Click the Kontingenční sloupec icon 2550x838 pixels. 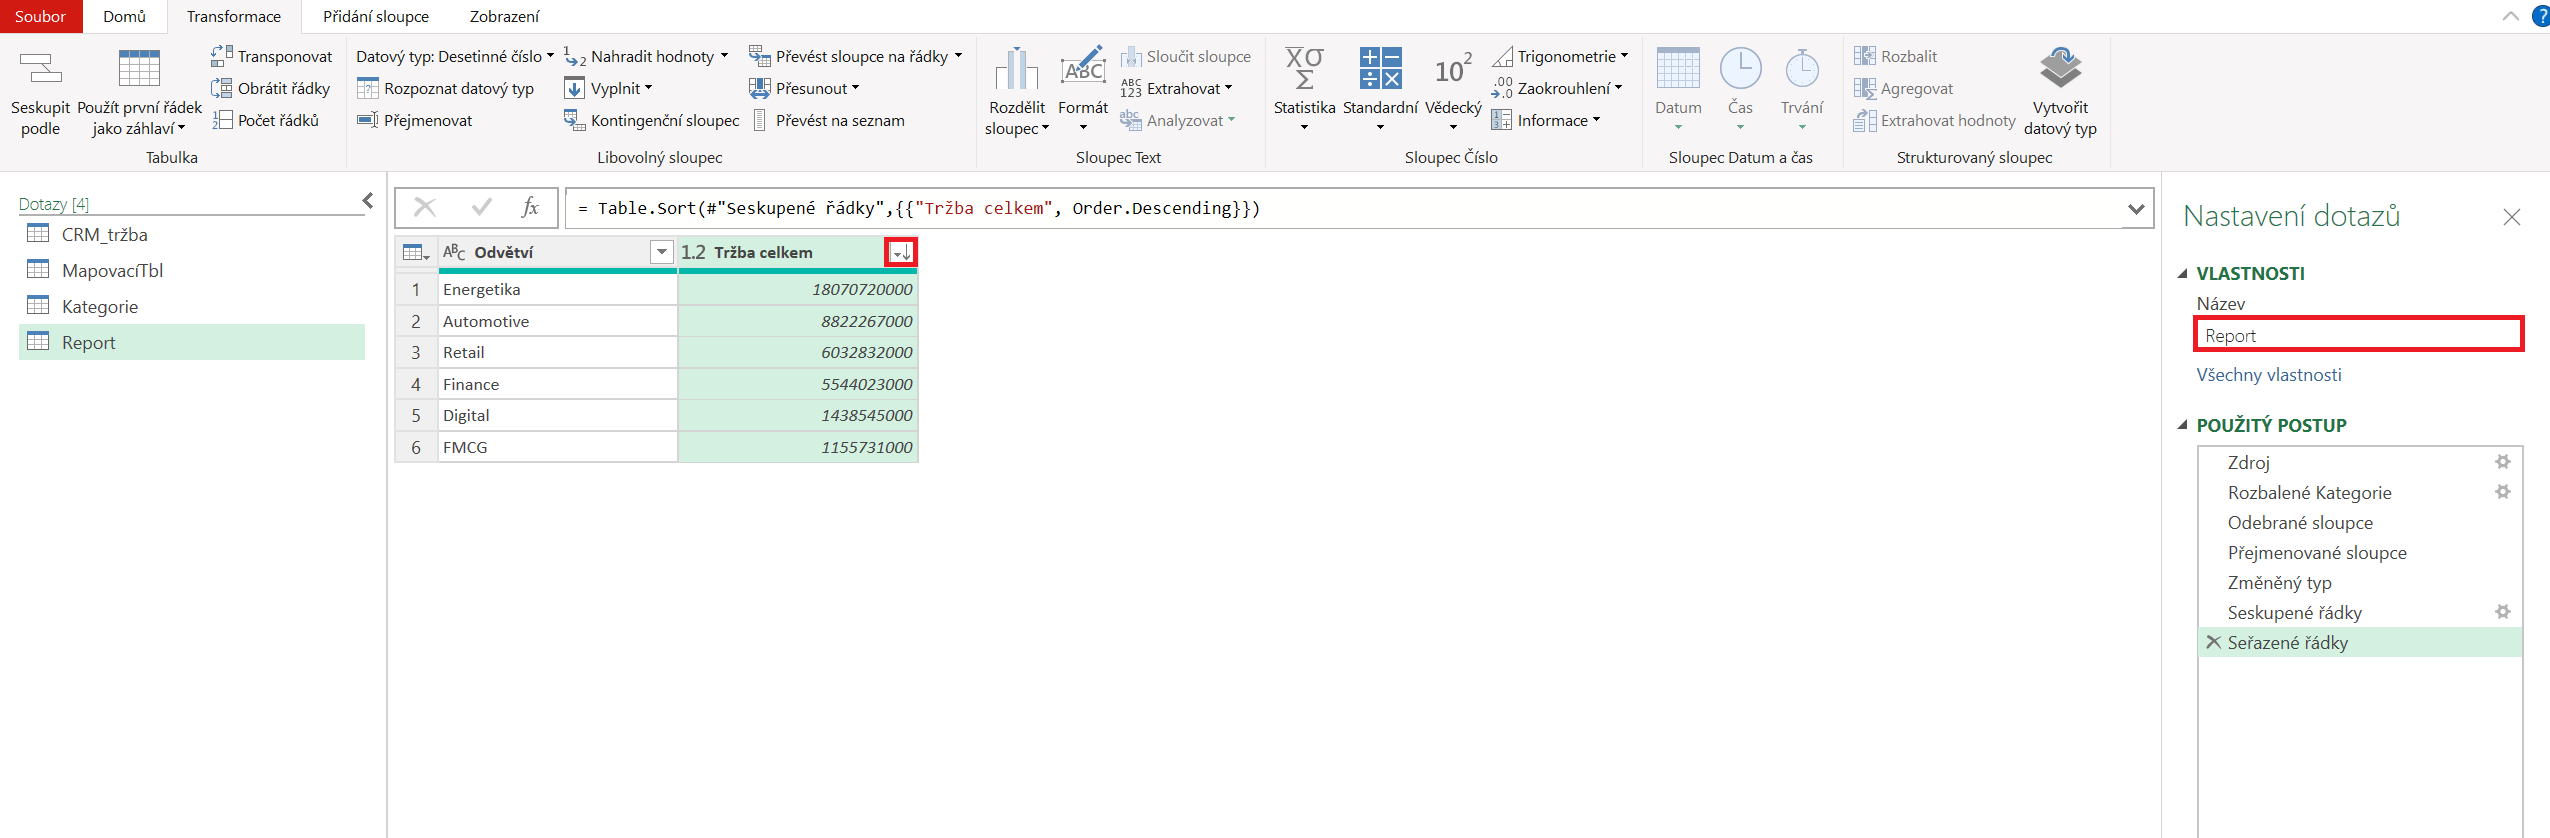(x=574, y=120)
